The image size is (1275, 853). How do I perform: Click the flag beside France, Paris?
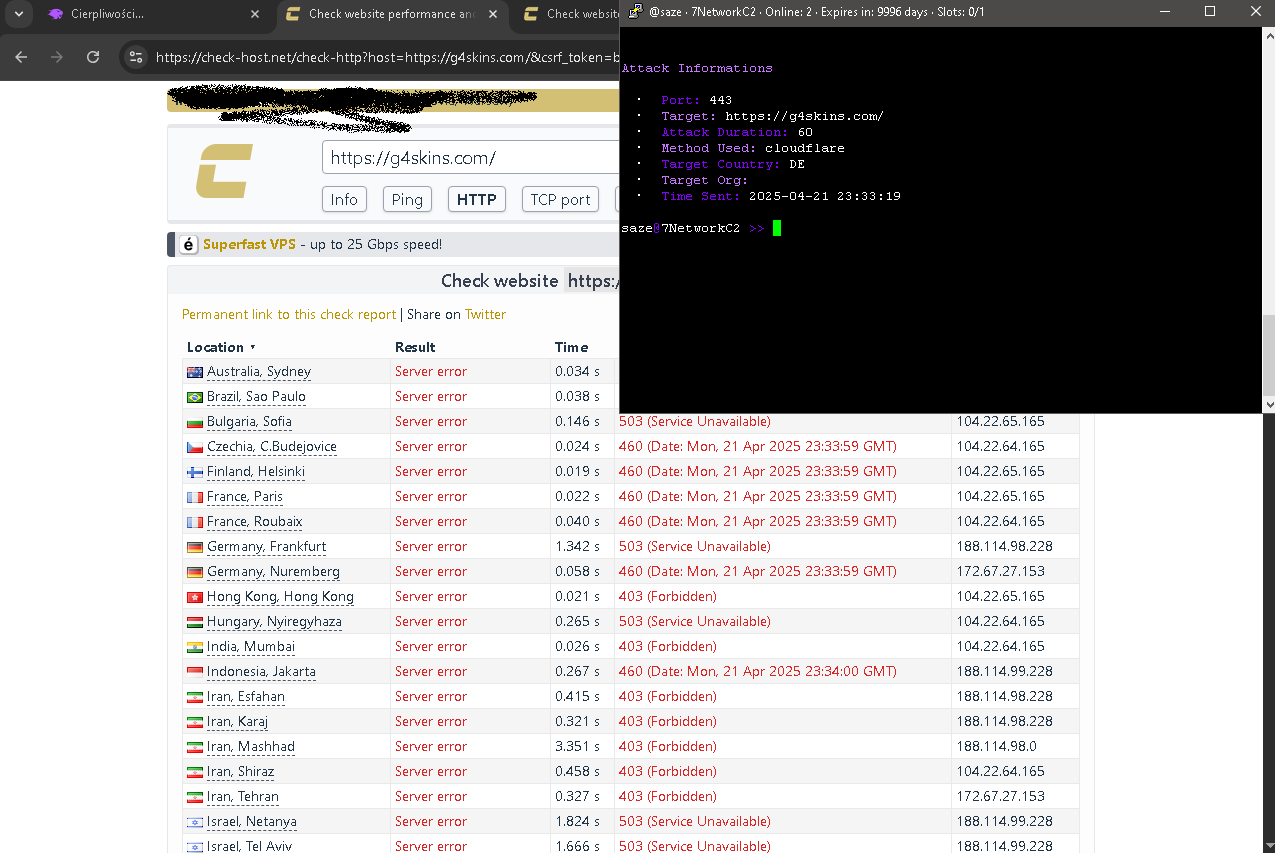(x=195, y=497)
